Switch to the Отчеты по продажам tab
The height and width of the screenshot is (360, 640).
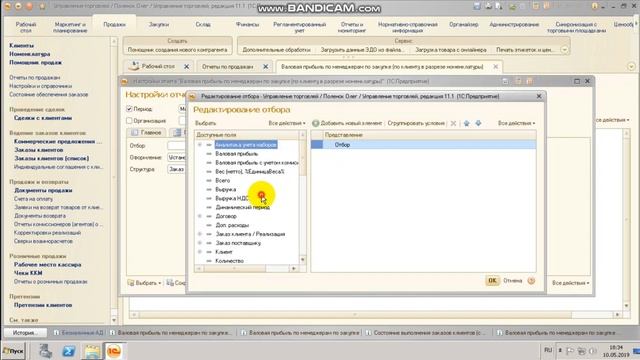tap(227, 67)
